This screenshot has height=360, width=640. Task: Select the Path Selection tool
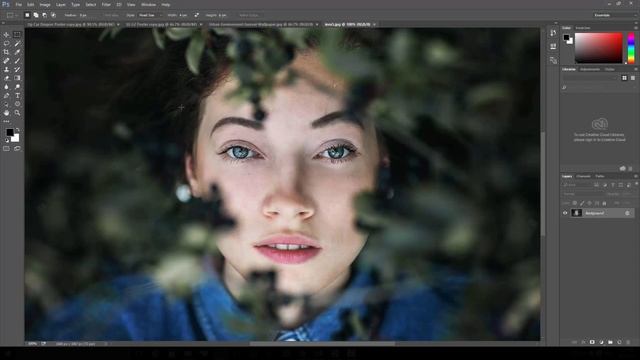point(6,104)
